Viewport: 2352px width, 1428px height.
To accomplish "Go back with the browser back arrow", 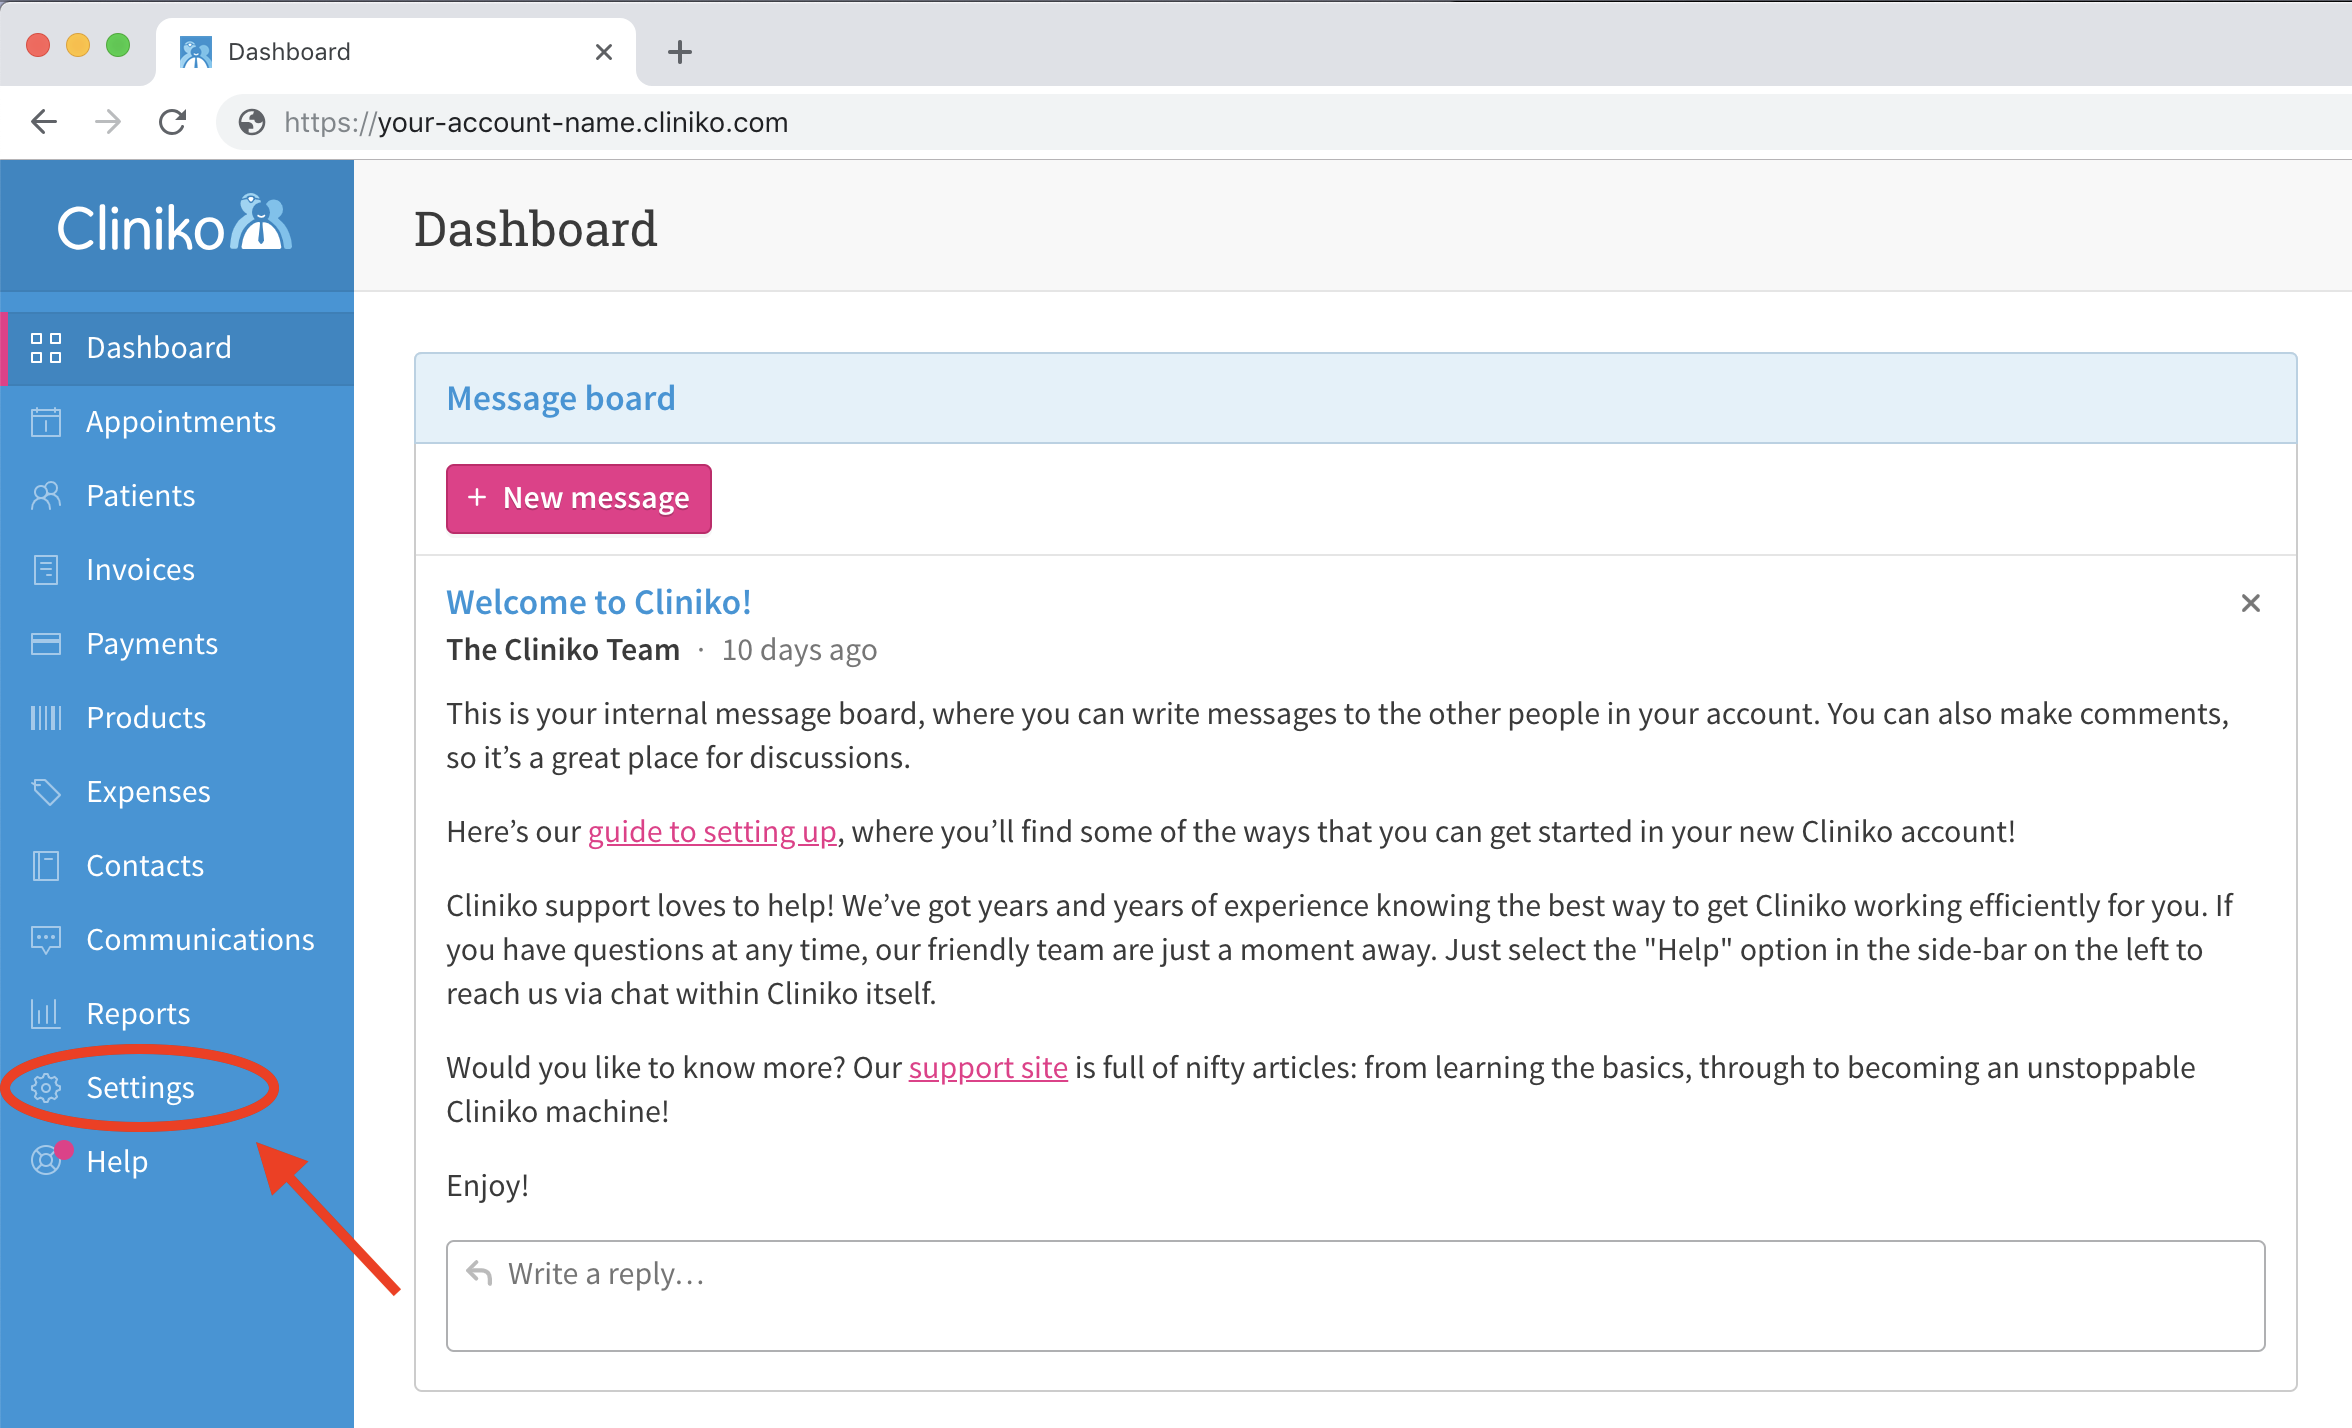I will (44, 122).
